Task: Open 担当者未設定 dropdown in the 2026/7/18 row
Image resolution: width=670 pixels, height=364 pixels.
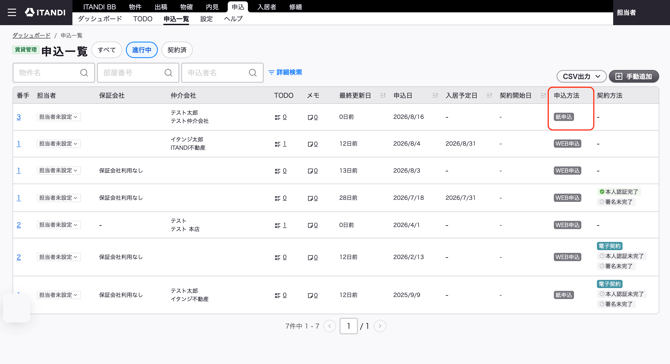Action: (59, 198)
